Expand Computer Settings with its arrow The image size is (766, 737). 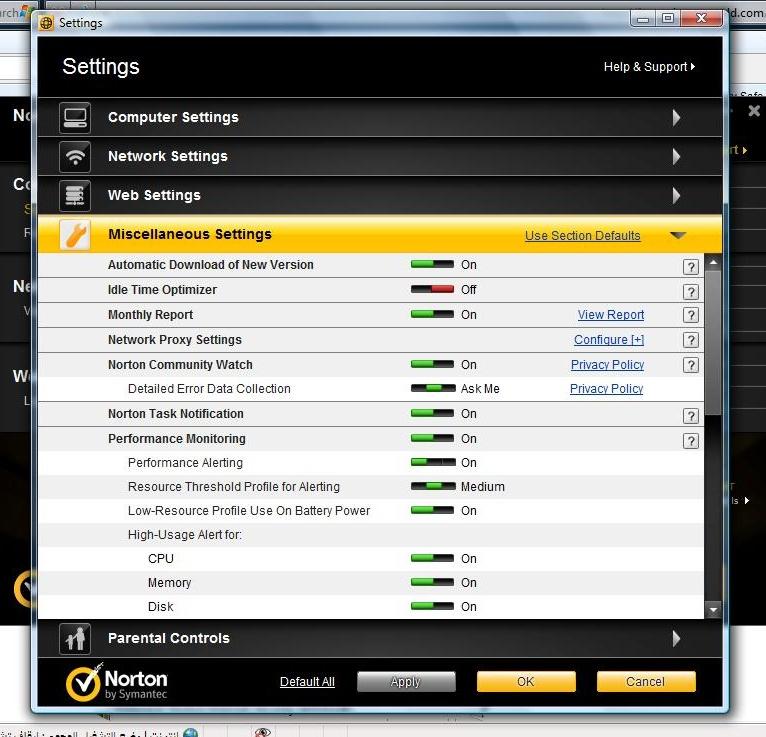point(677,117)
